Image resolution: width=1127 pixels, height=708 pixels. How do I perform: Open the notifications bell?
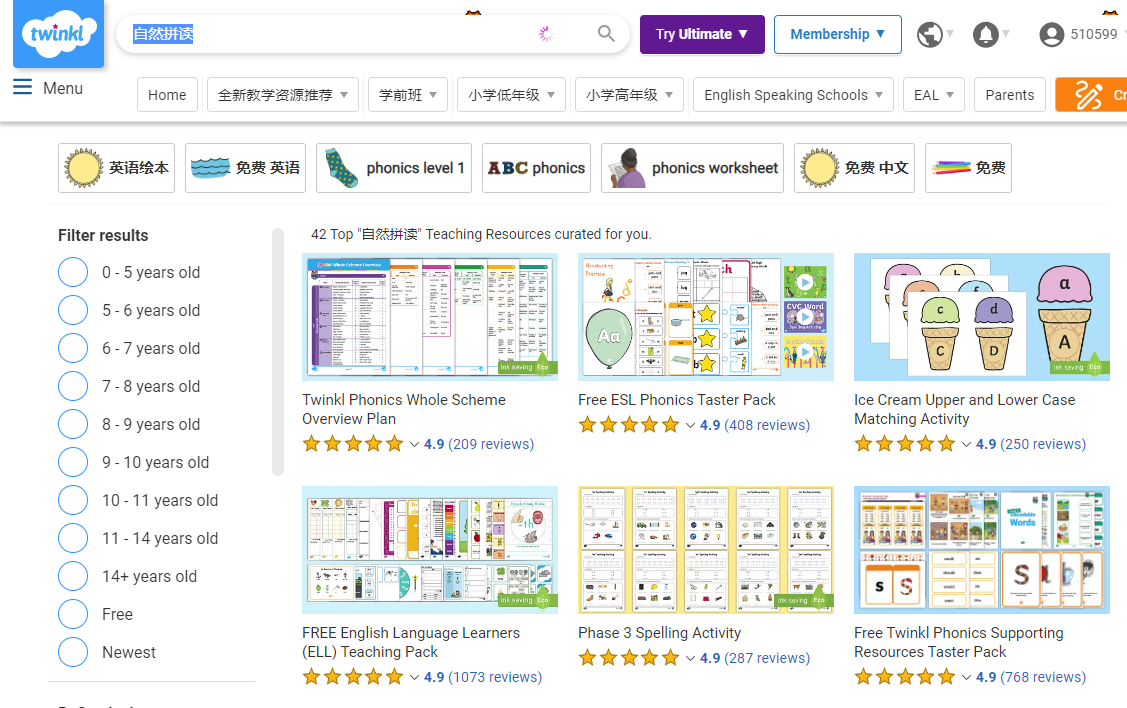[x=985, y=34]
